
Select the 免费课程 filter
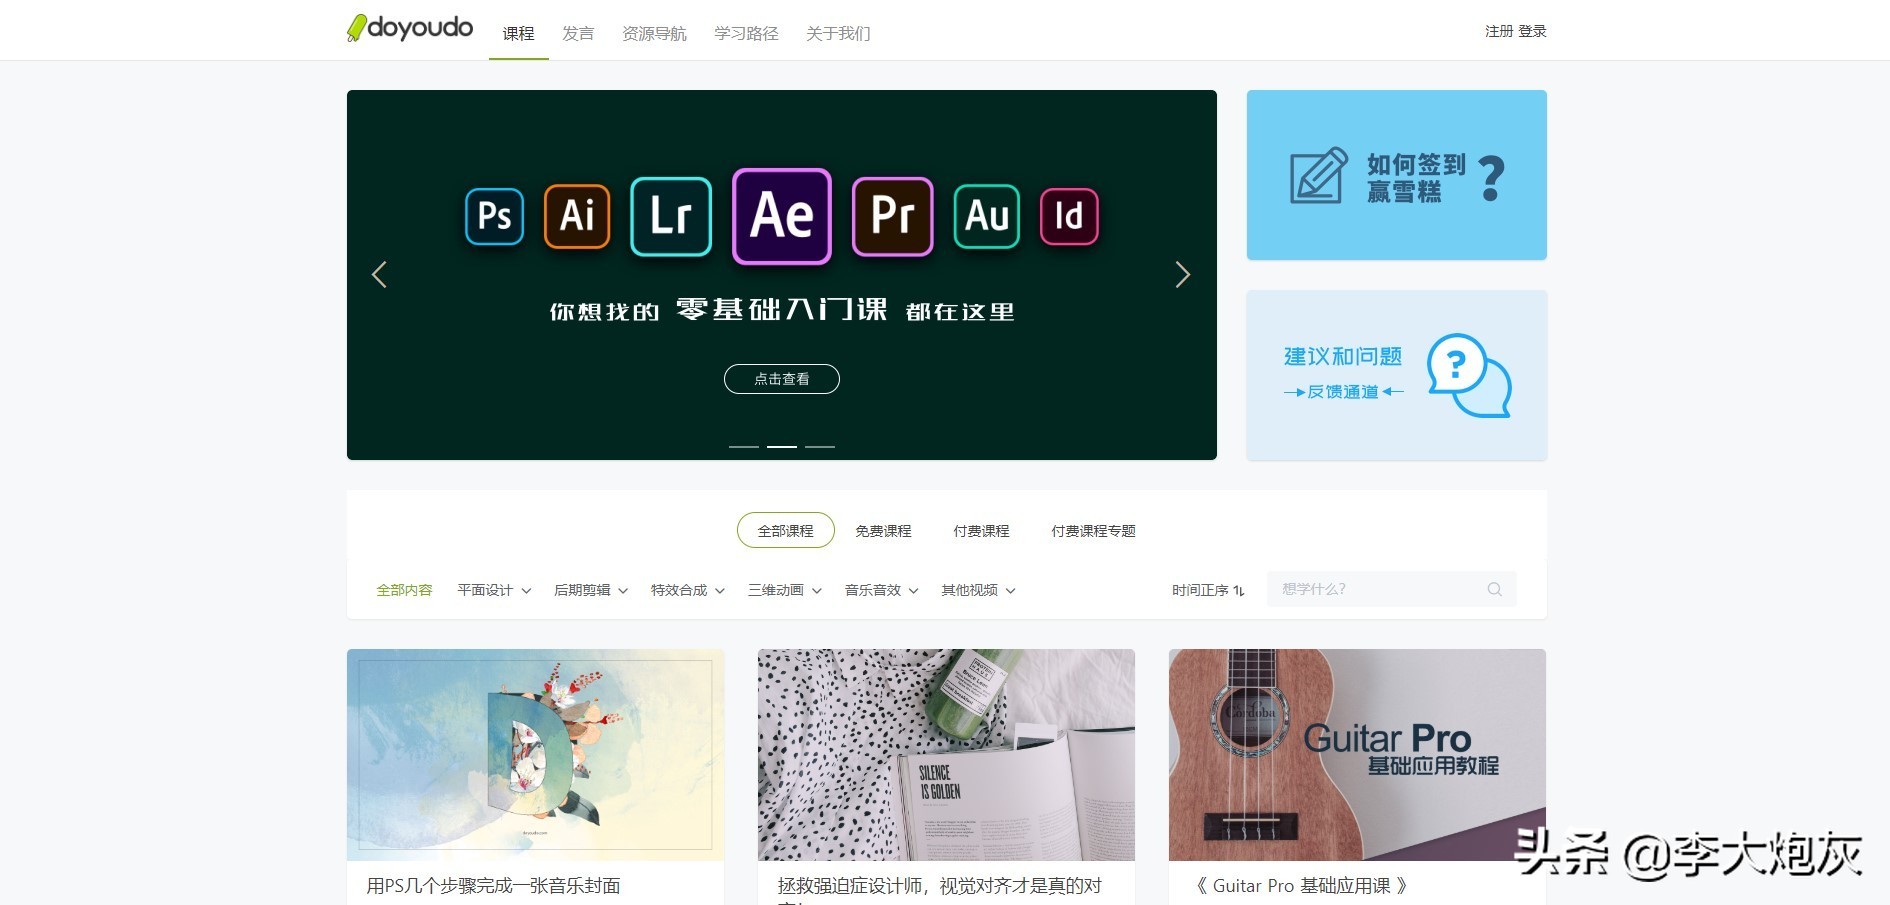[882, 530]
